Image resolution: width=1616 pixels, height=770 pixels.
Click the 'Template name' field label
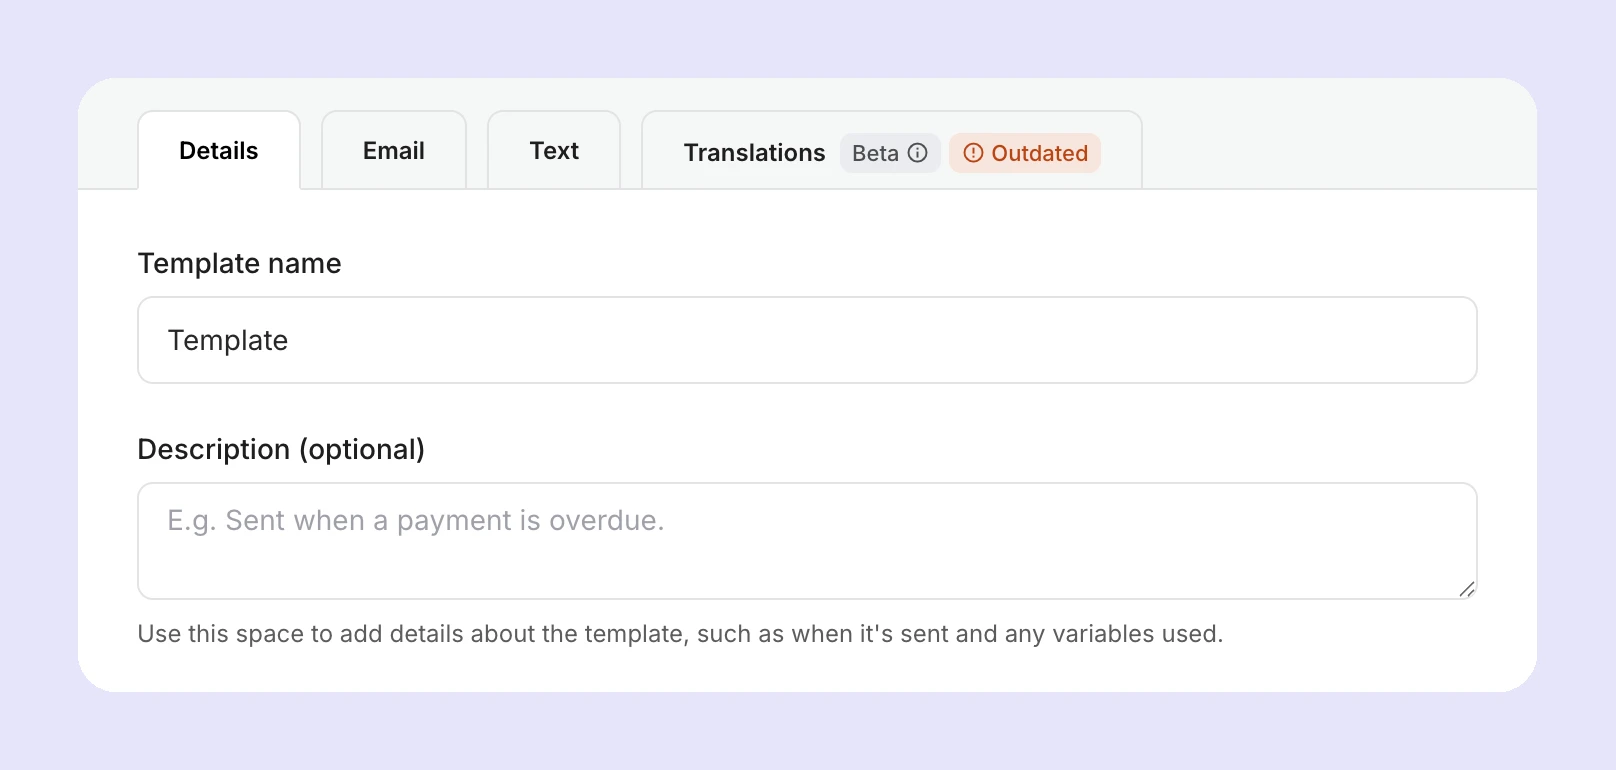click(x=240, y=263)
